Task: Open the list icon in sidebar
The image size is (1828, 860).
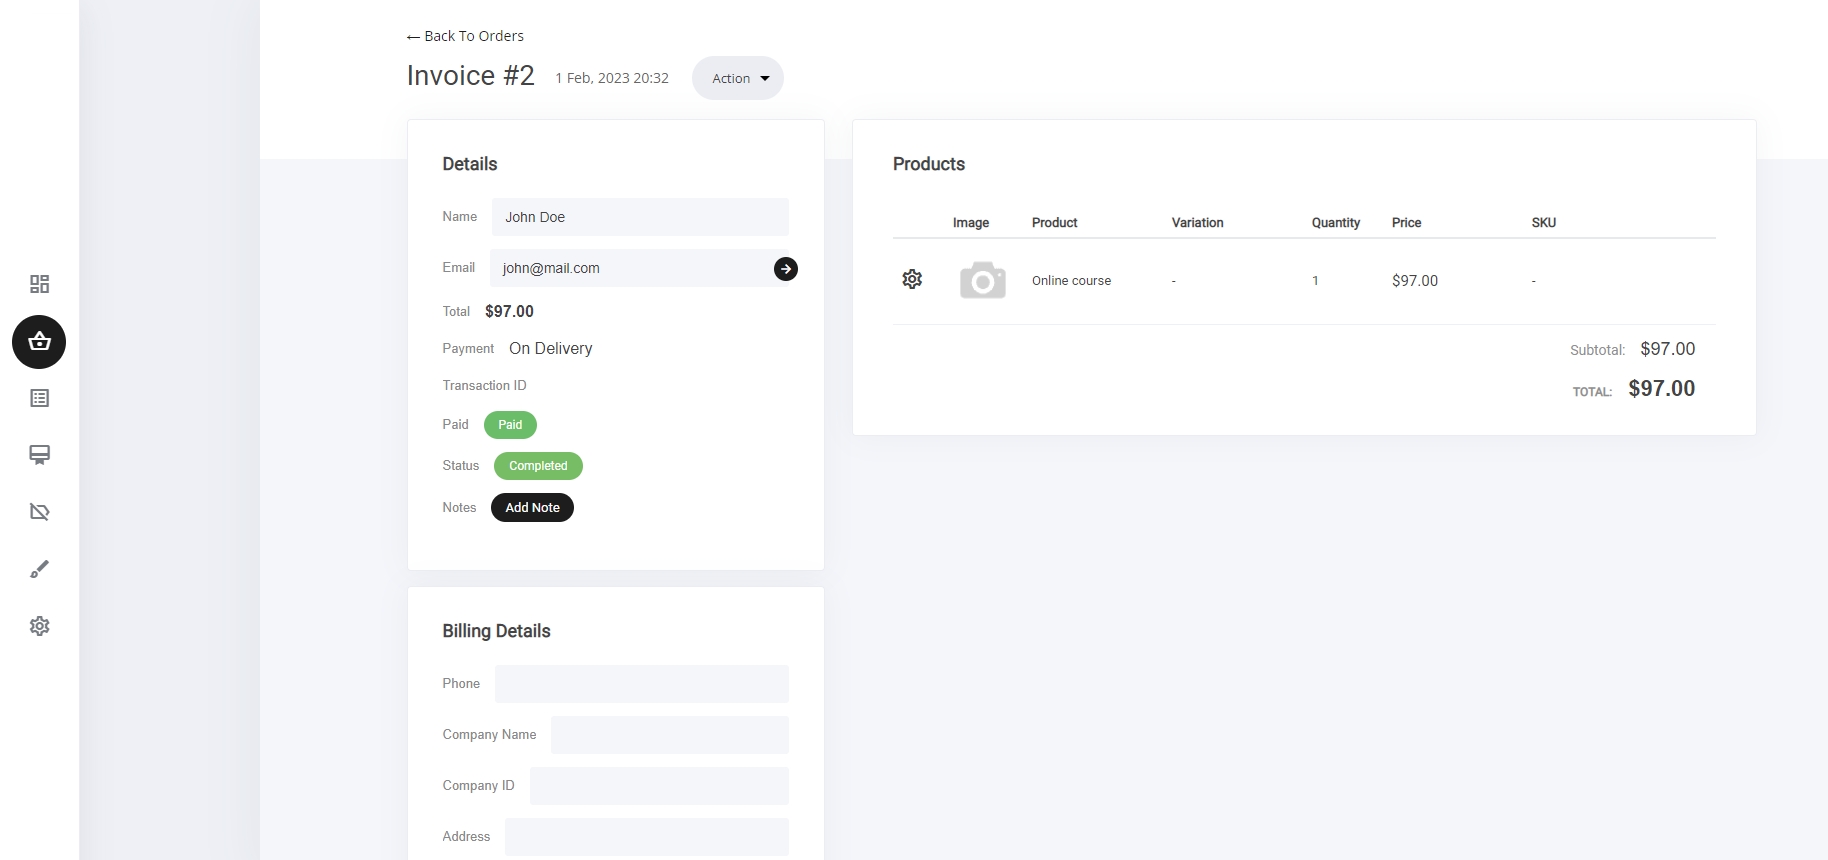Action: tap(39, 398)
